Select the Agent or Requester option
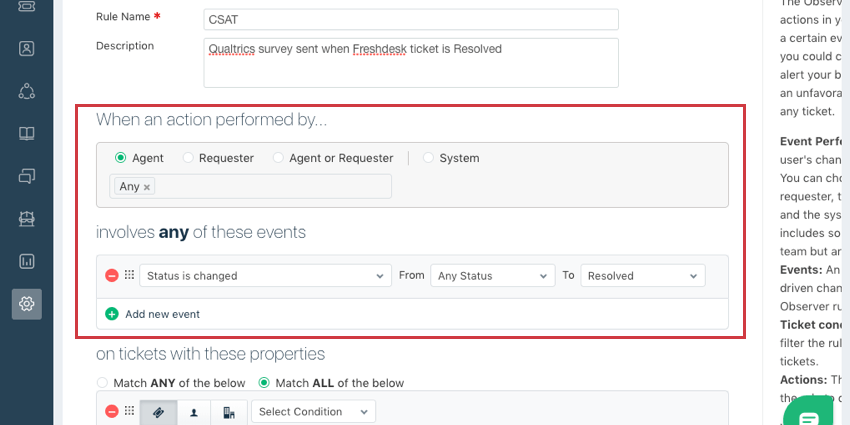The image size is (850, 425). (276, 158)
